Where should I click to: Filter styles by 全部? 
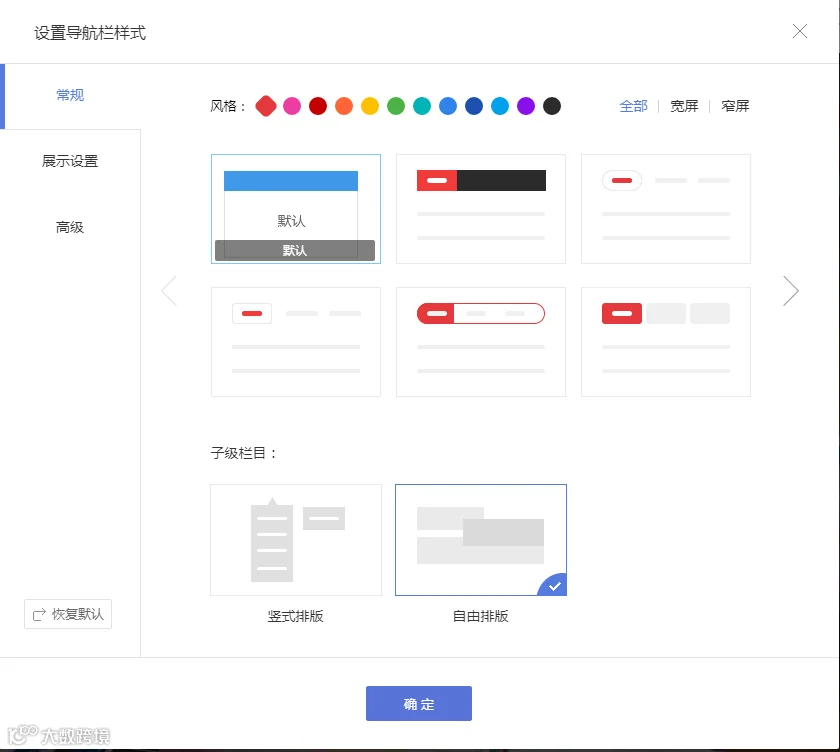(x=633, y=107)
